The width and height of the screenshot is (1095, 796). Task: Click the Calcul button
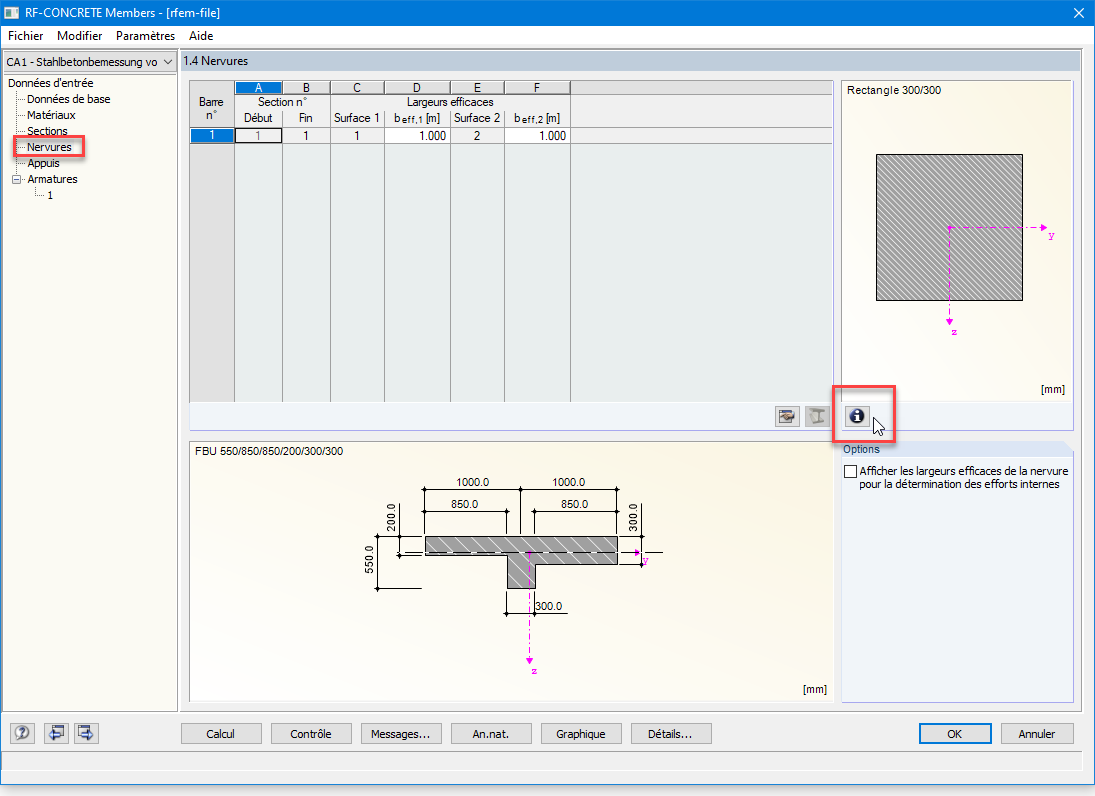click(x=221, y=734)
